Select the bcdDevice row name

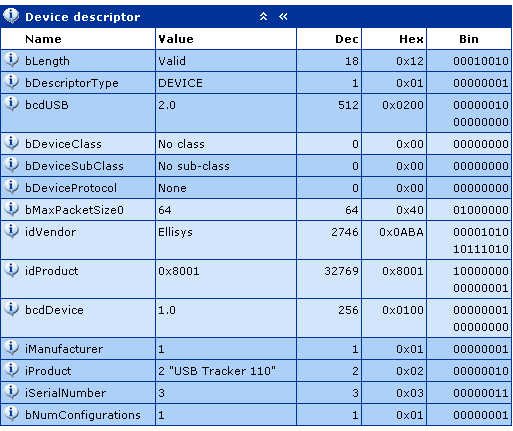point(54,310)
